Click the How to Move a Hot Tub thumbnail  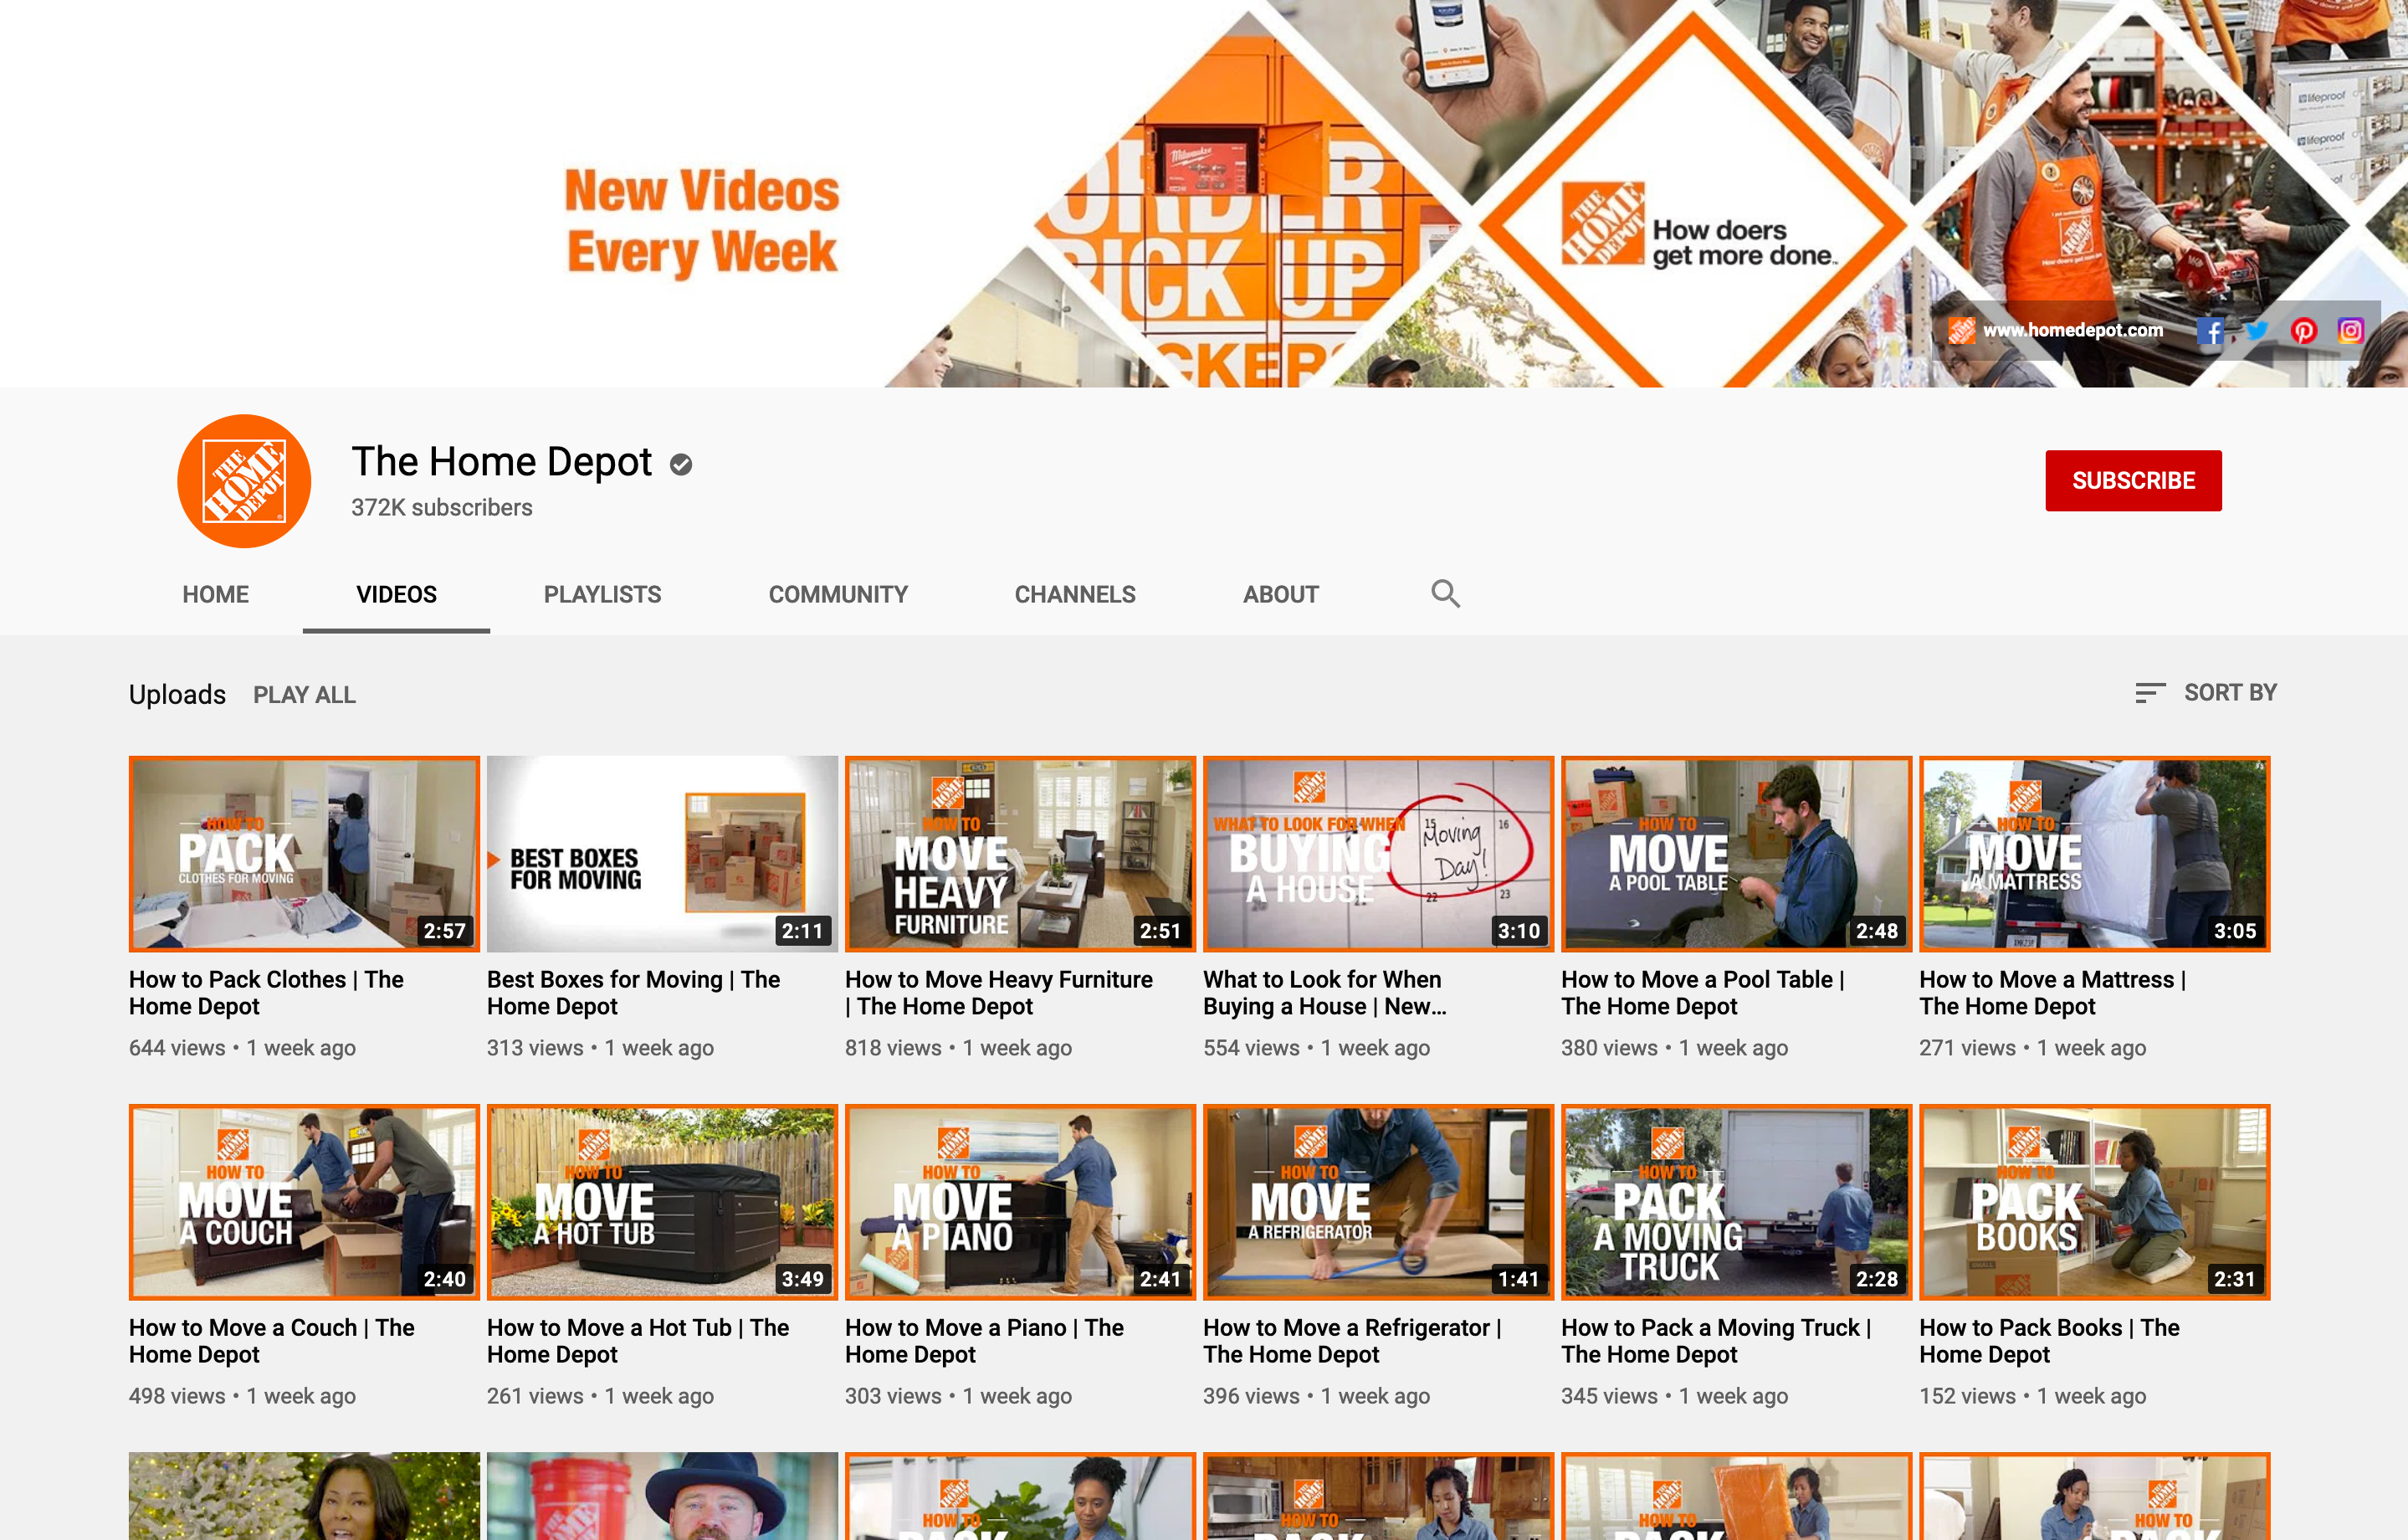click(662, 1202)
